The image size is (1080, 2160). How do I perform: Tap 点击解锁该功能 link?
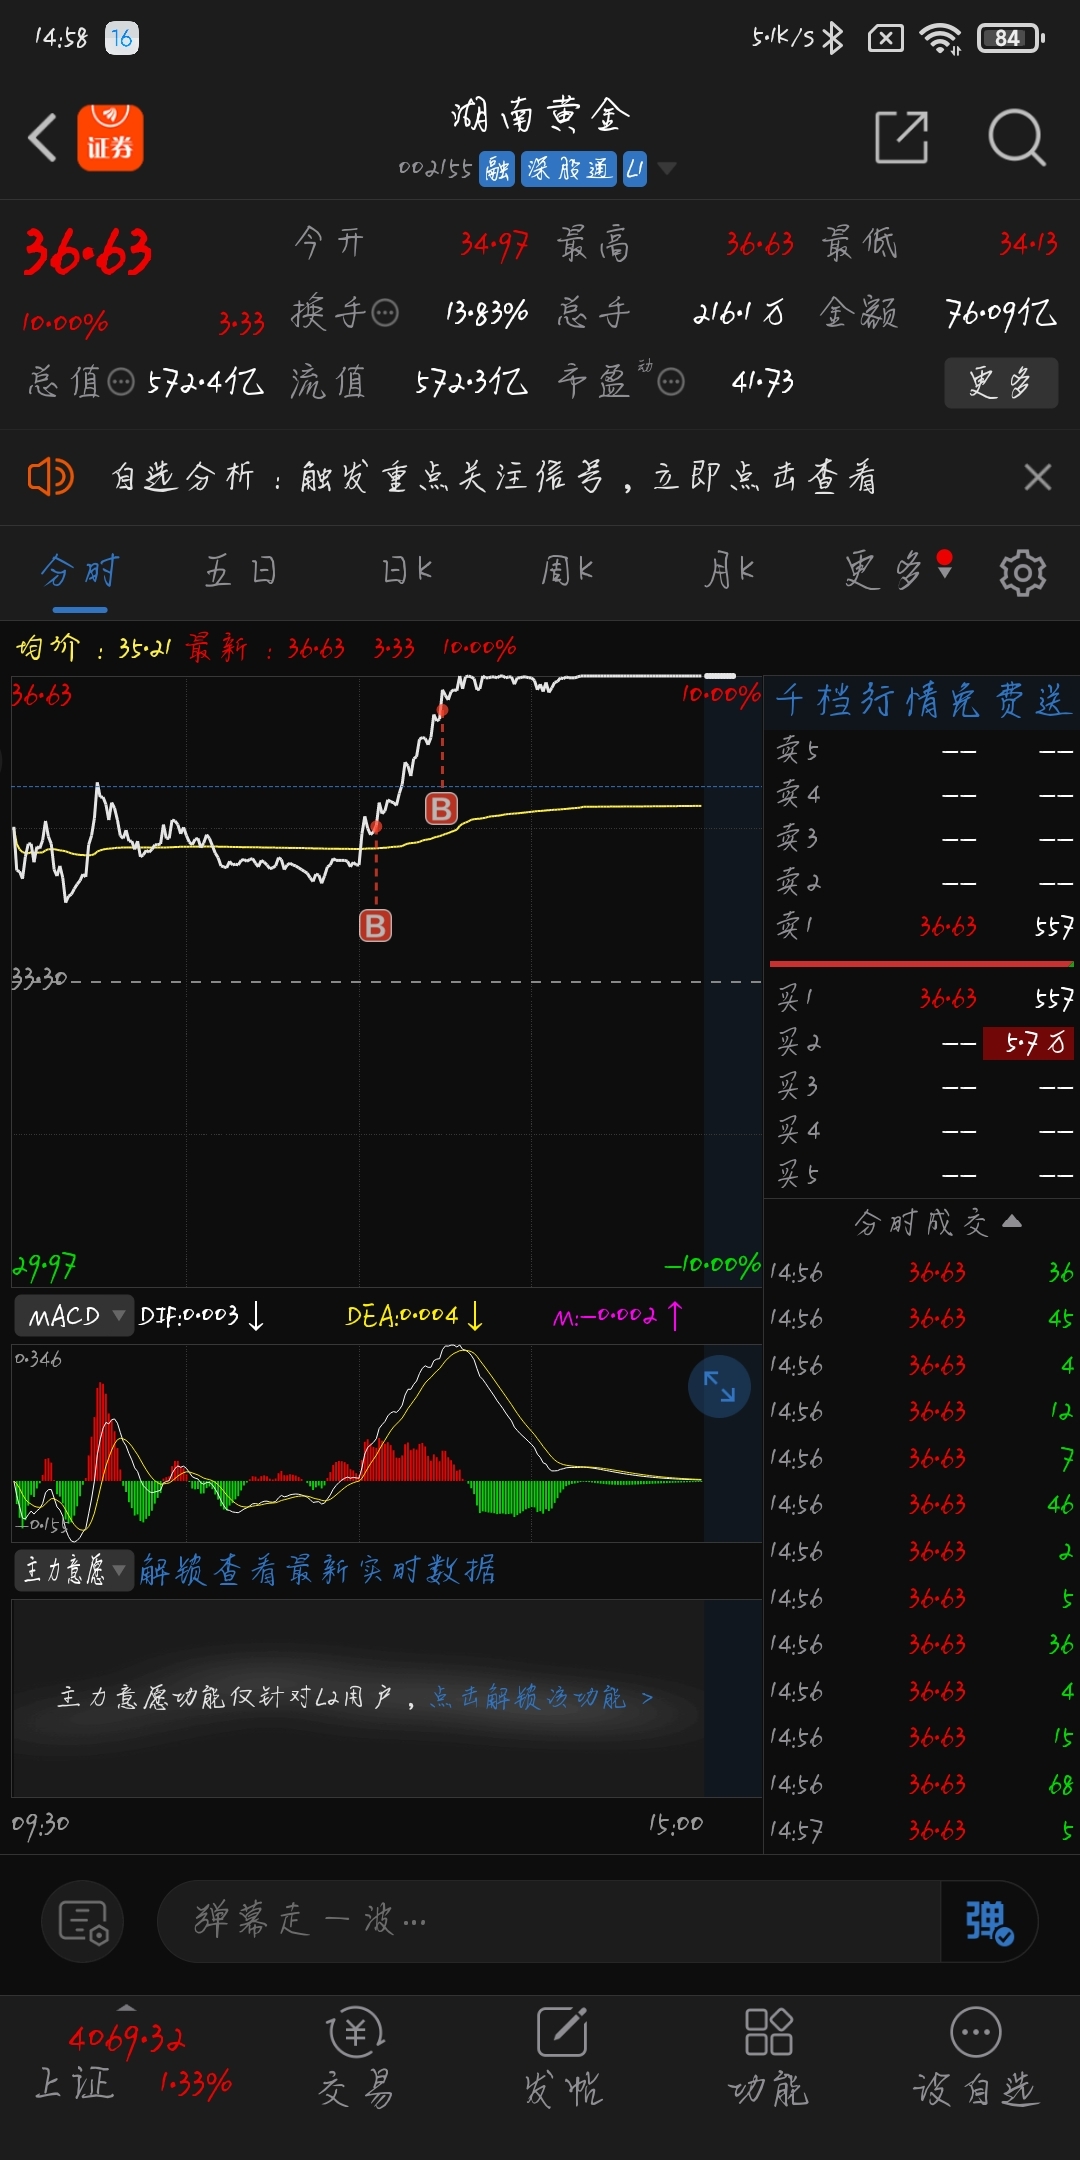[x=541, y=1698]
